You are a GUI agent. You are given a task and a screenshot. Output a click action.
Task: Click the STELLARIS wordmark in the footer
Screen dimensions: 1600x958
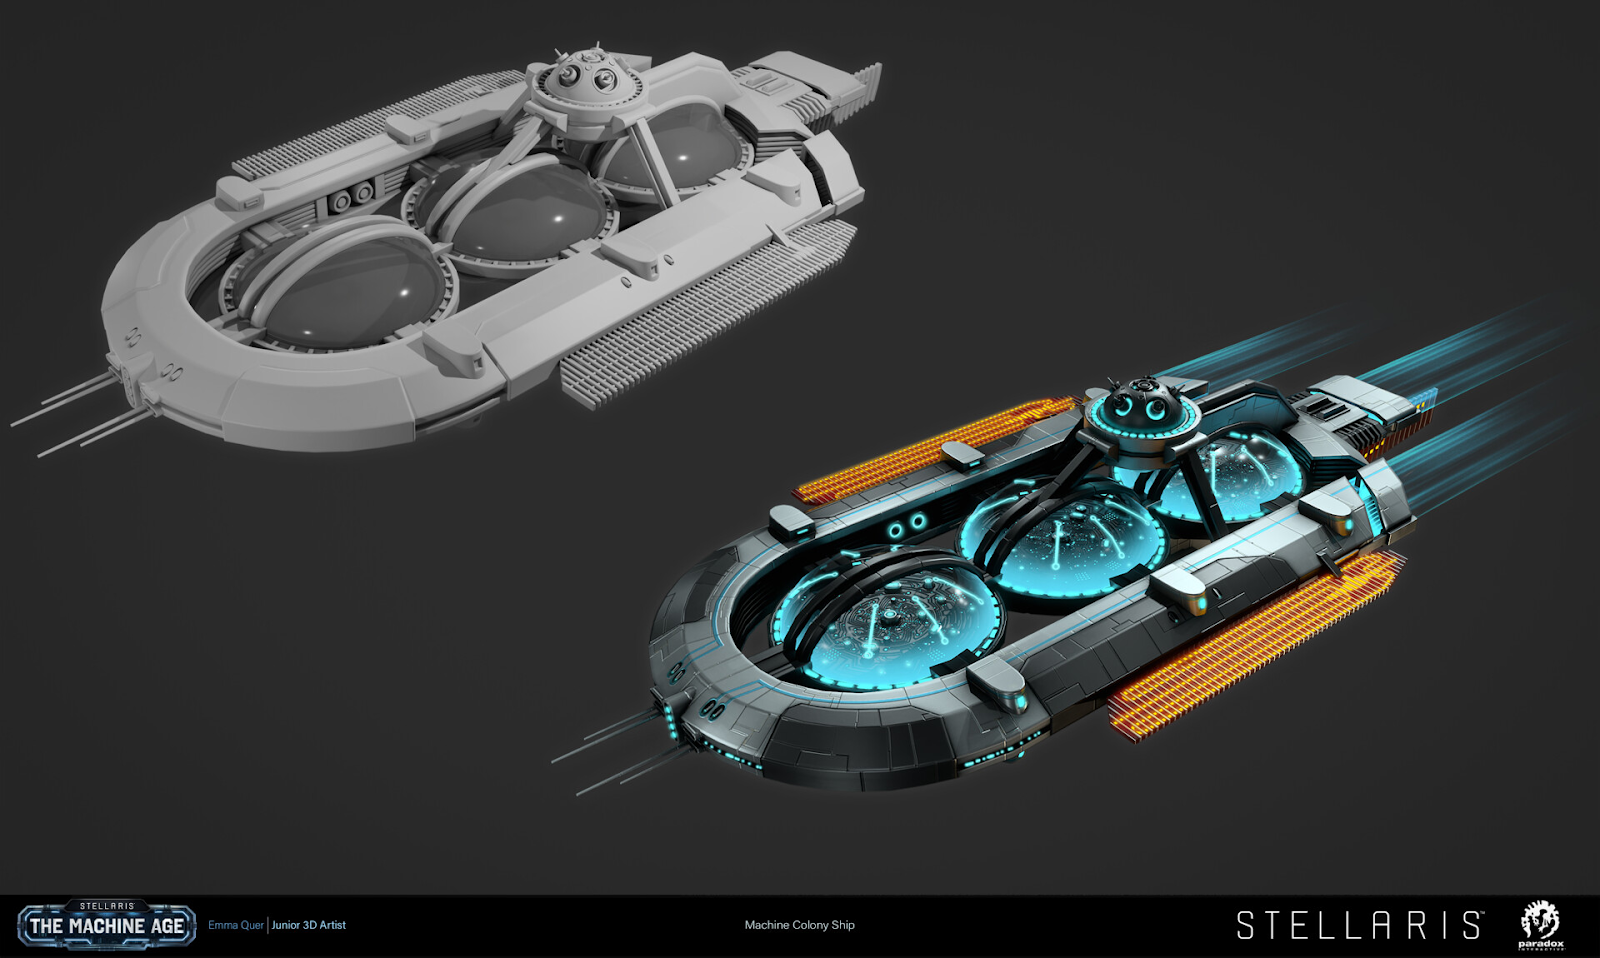(1360, 925)
